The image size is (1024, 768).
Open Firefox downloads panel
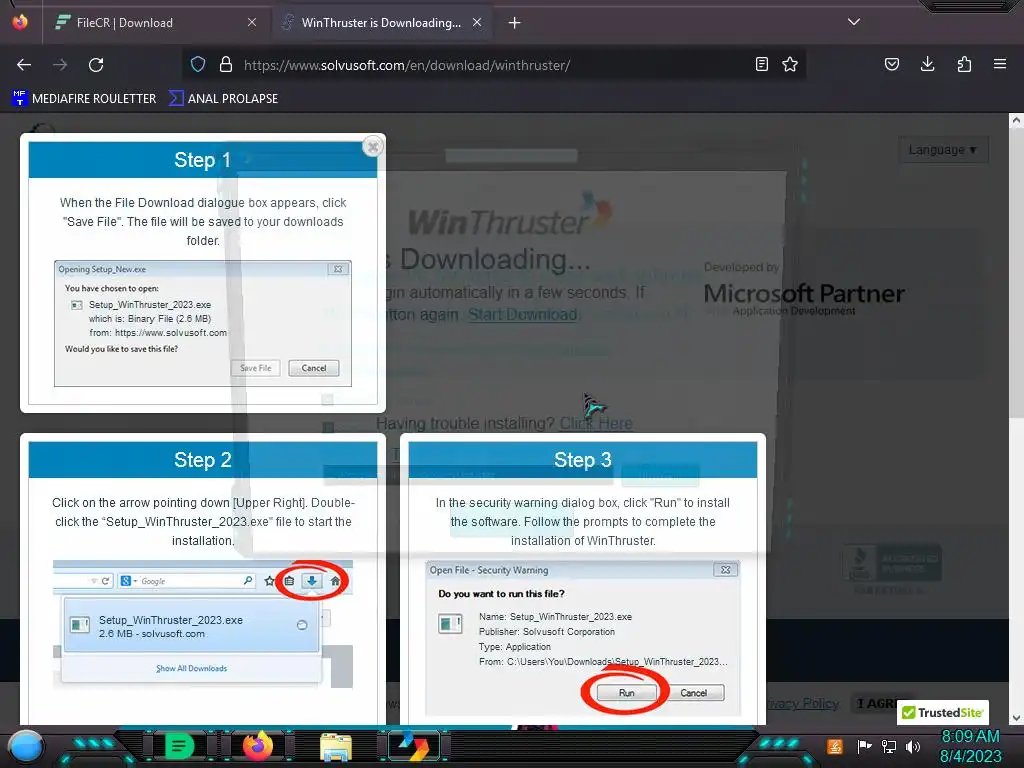click(x=927, y=64)
